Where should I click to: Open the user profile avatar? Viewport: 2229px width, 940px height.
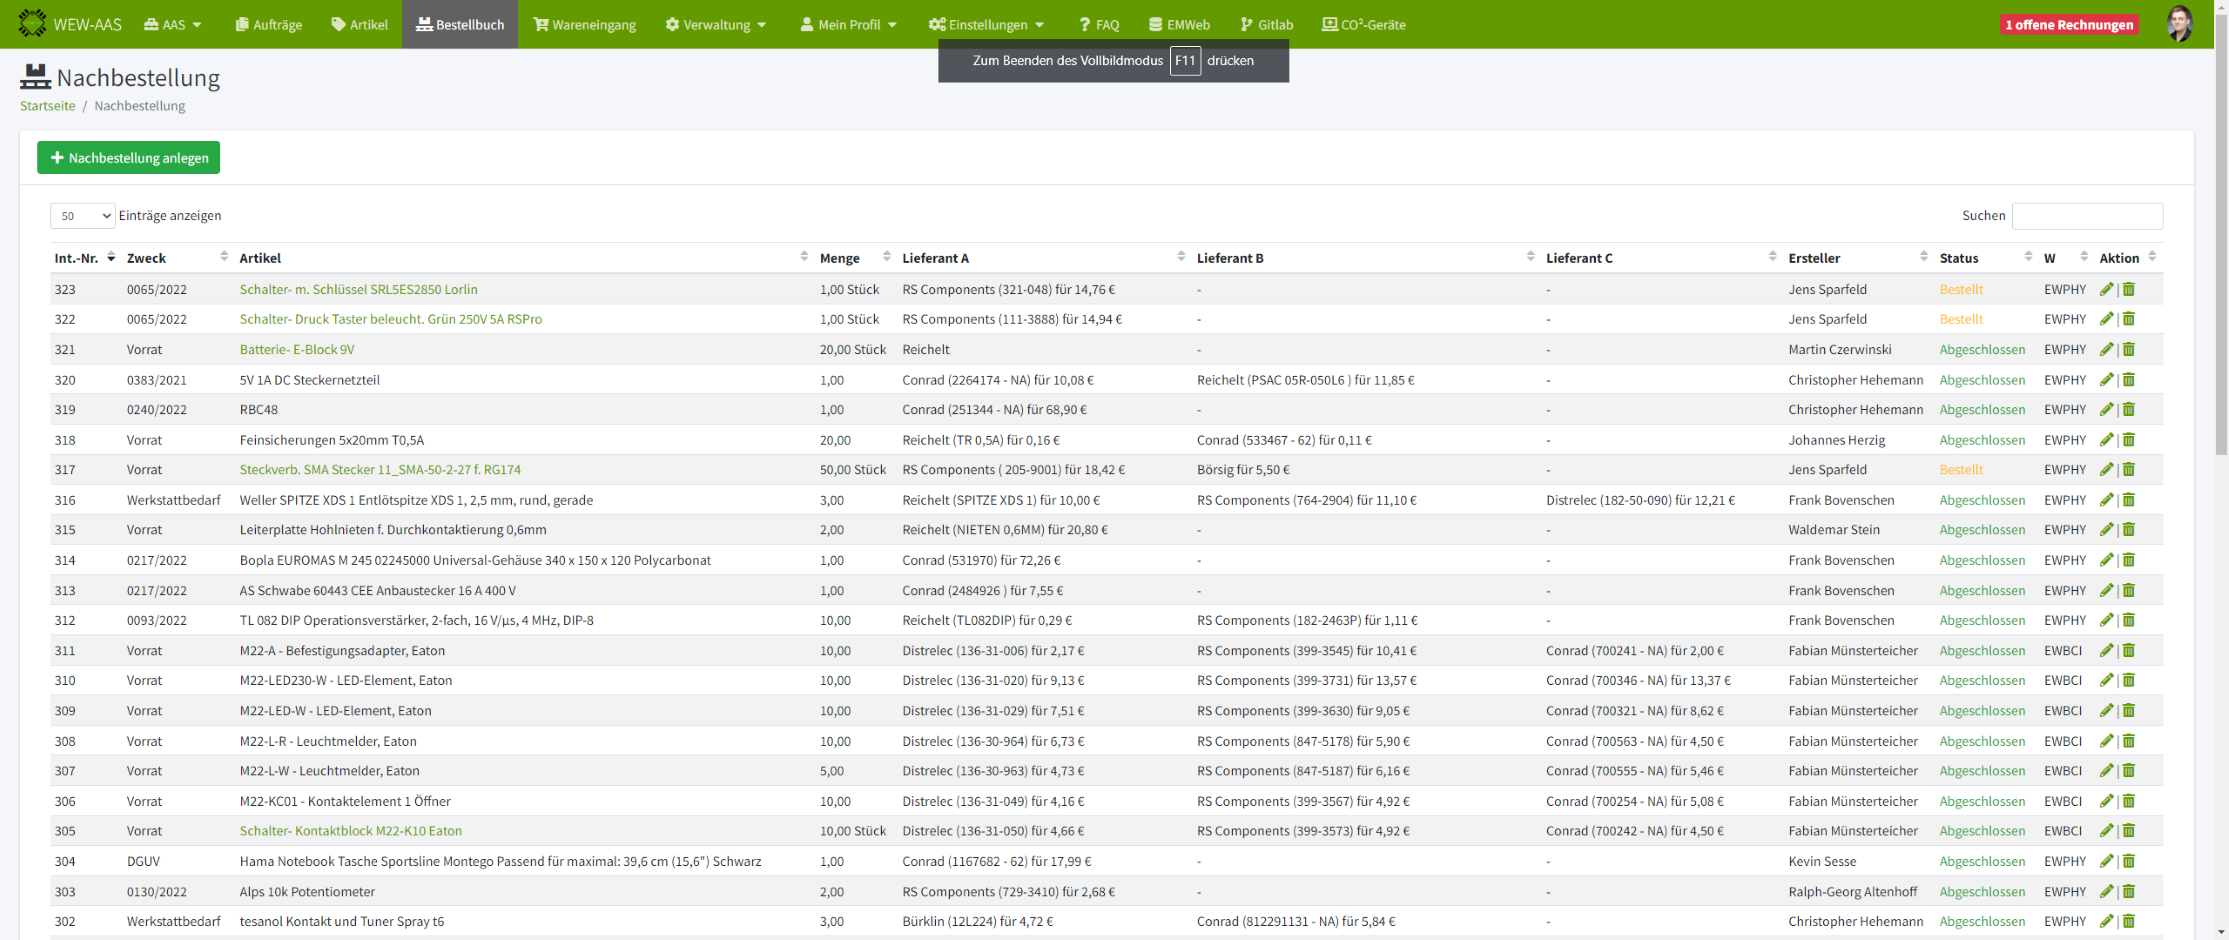2179,24
